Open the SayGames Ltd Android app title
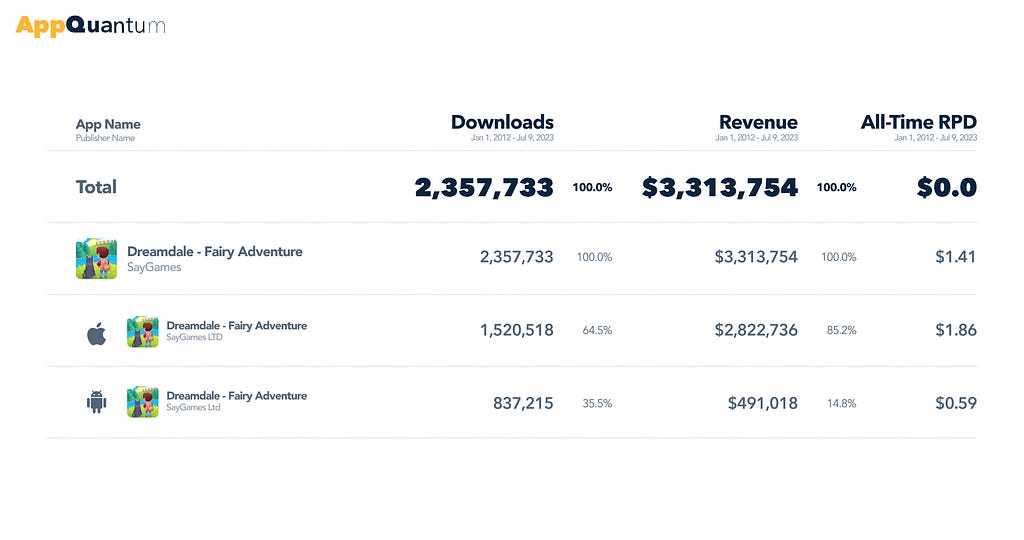The width and height of the screenshot is (1024, 540). tap(236, 396)
